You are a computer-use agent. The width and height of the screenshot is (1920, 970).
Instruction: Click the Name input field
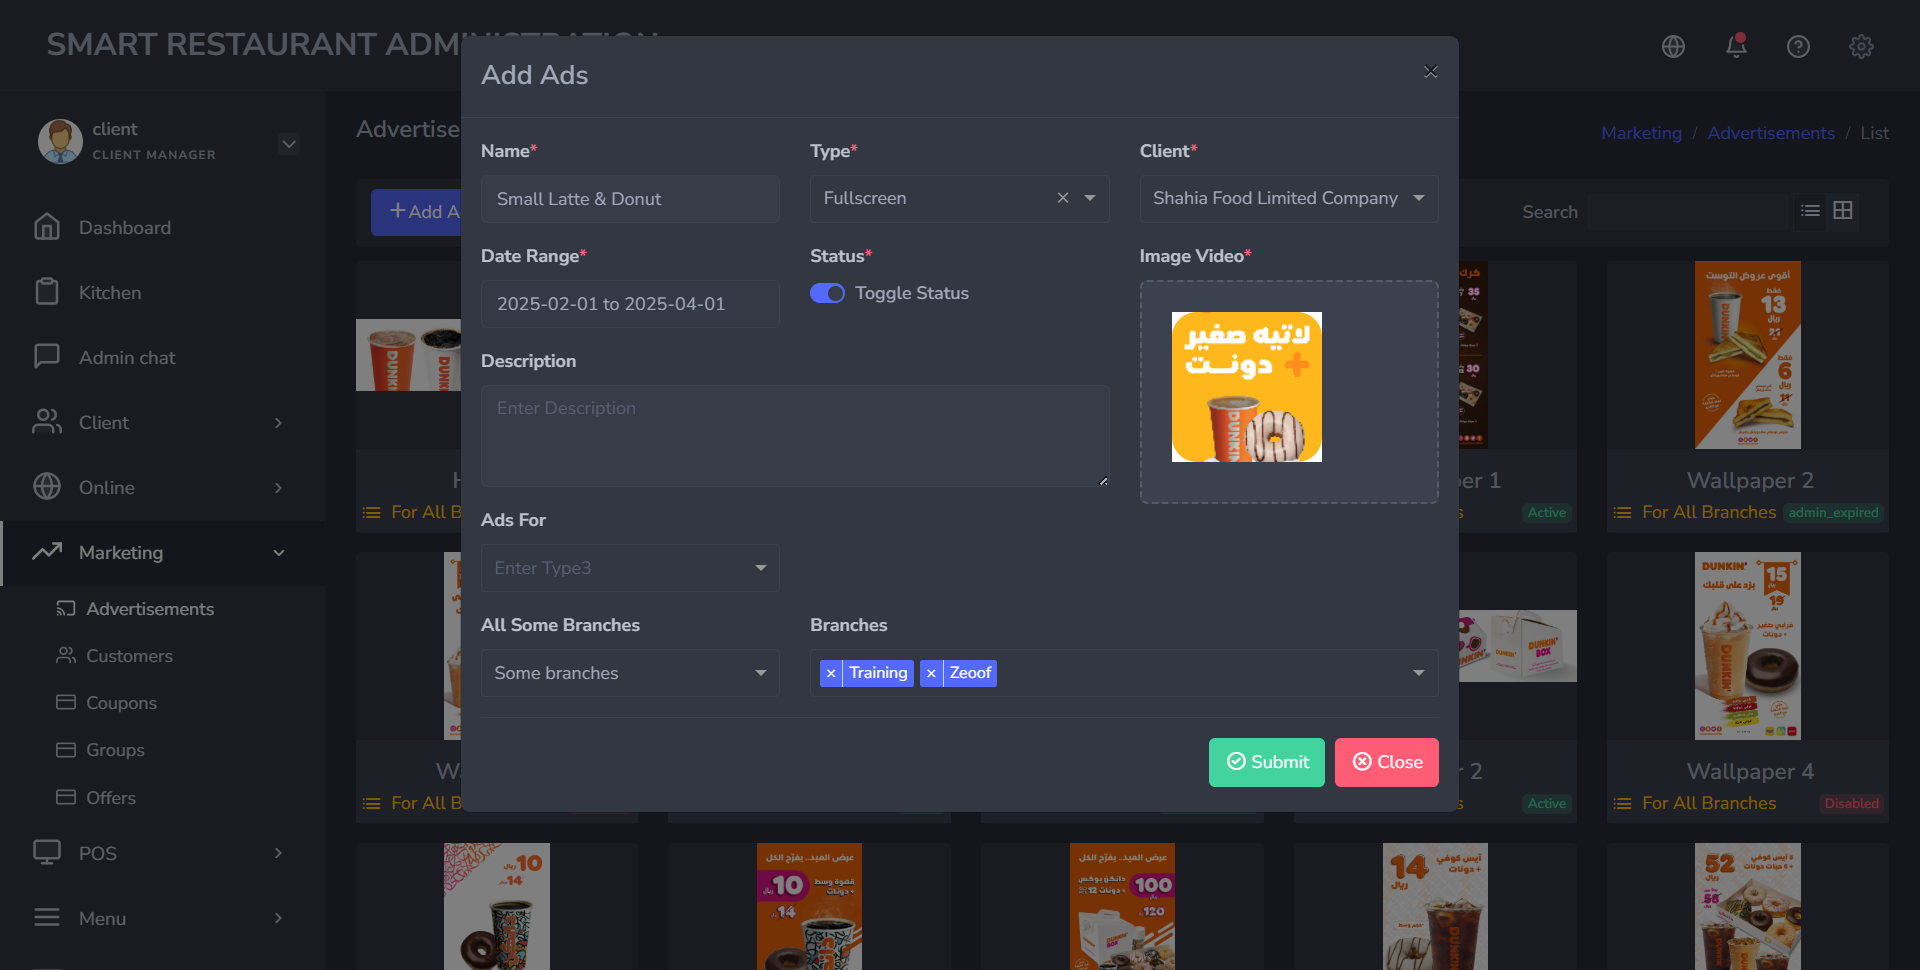[x=630, y=199]
